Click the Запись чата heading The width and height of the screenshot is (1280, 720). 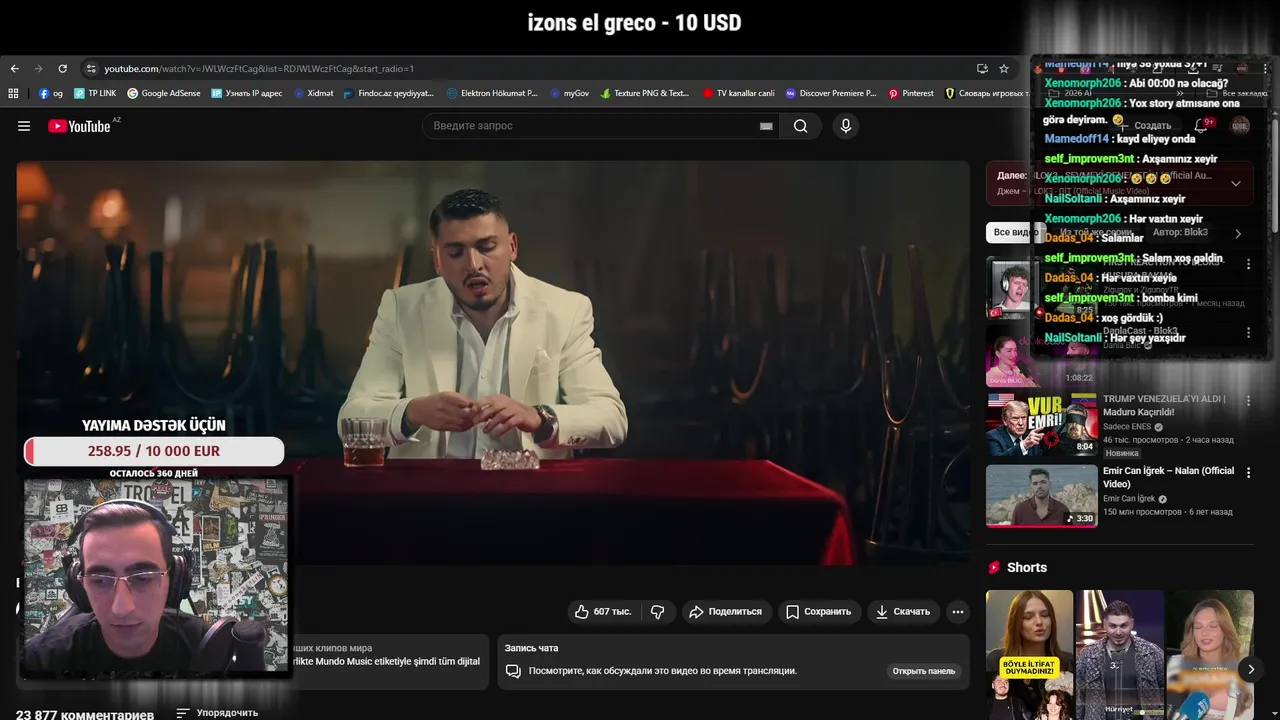(531, 648)
